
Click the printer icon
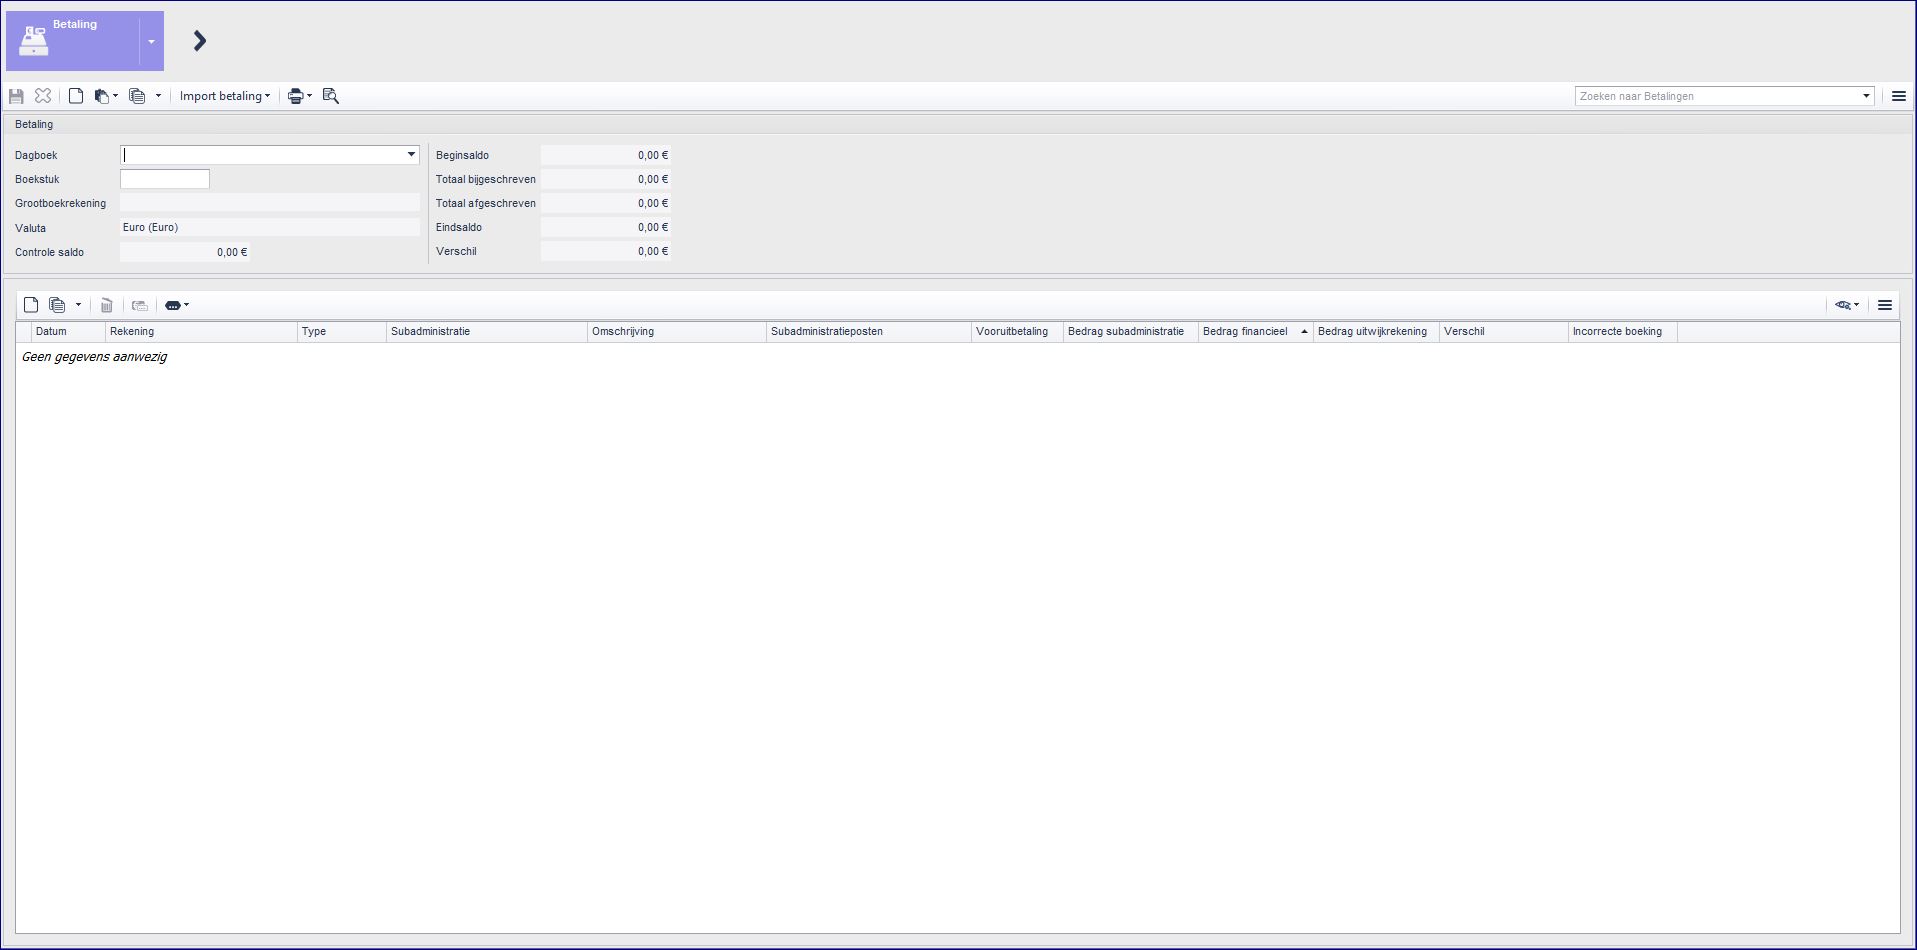tap(295, 96)
